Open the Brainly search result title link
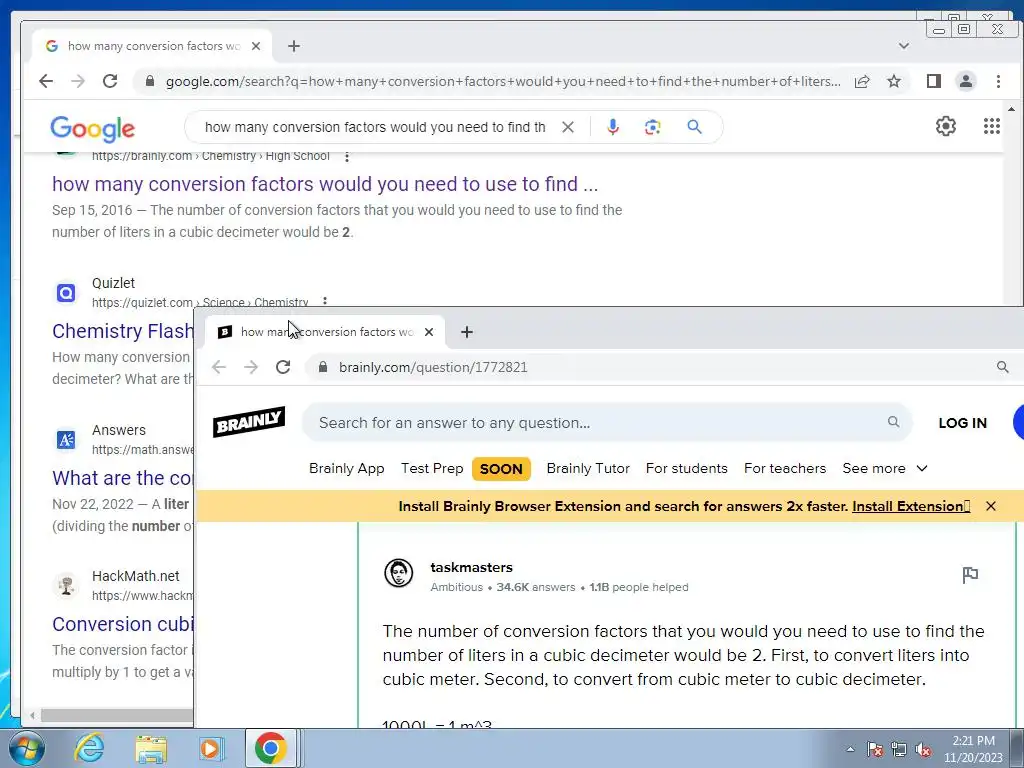This screenshot has height=768, width=1024. pyautogui.click(x=325, y=184)
